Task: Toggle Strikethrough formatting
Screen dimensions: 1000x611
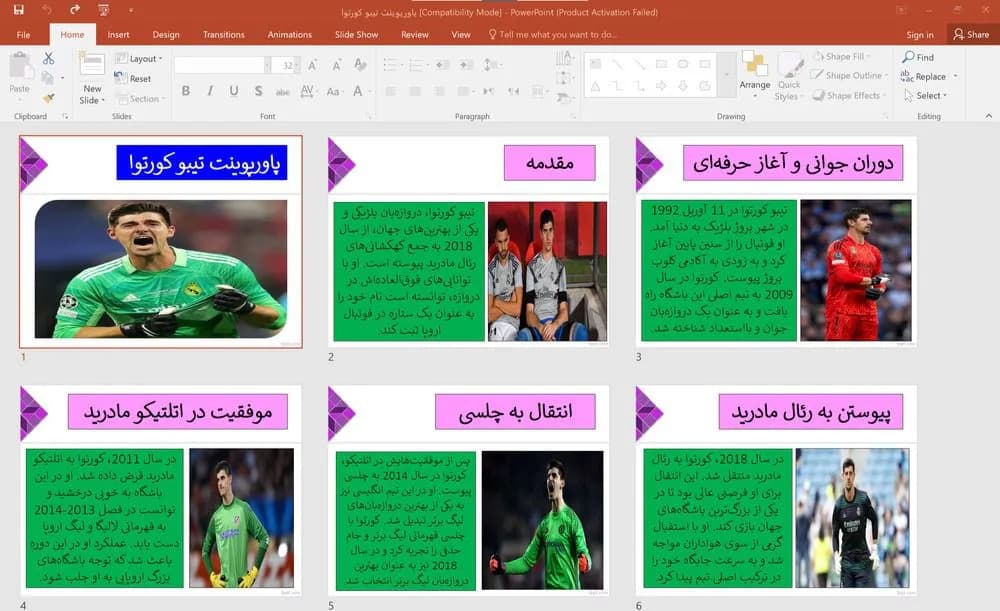Action: tap(283, 92)
